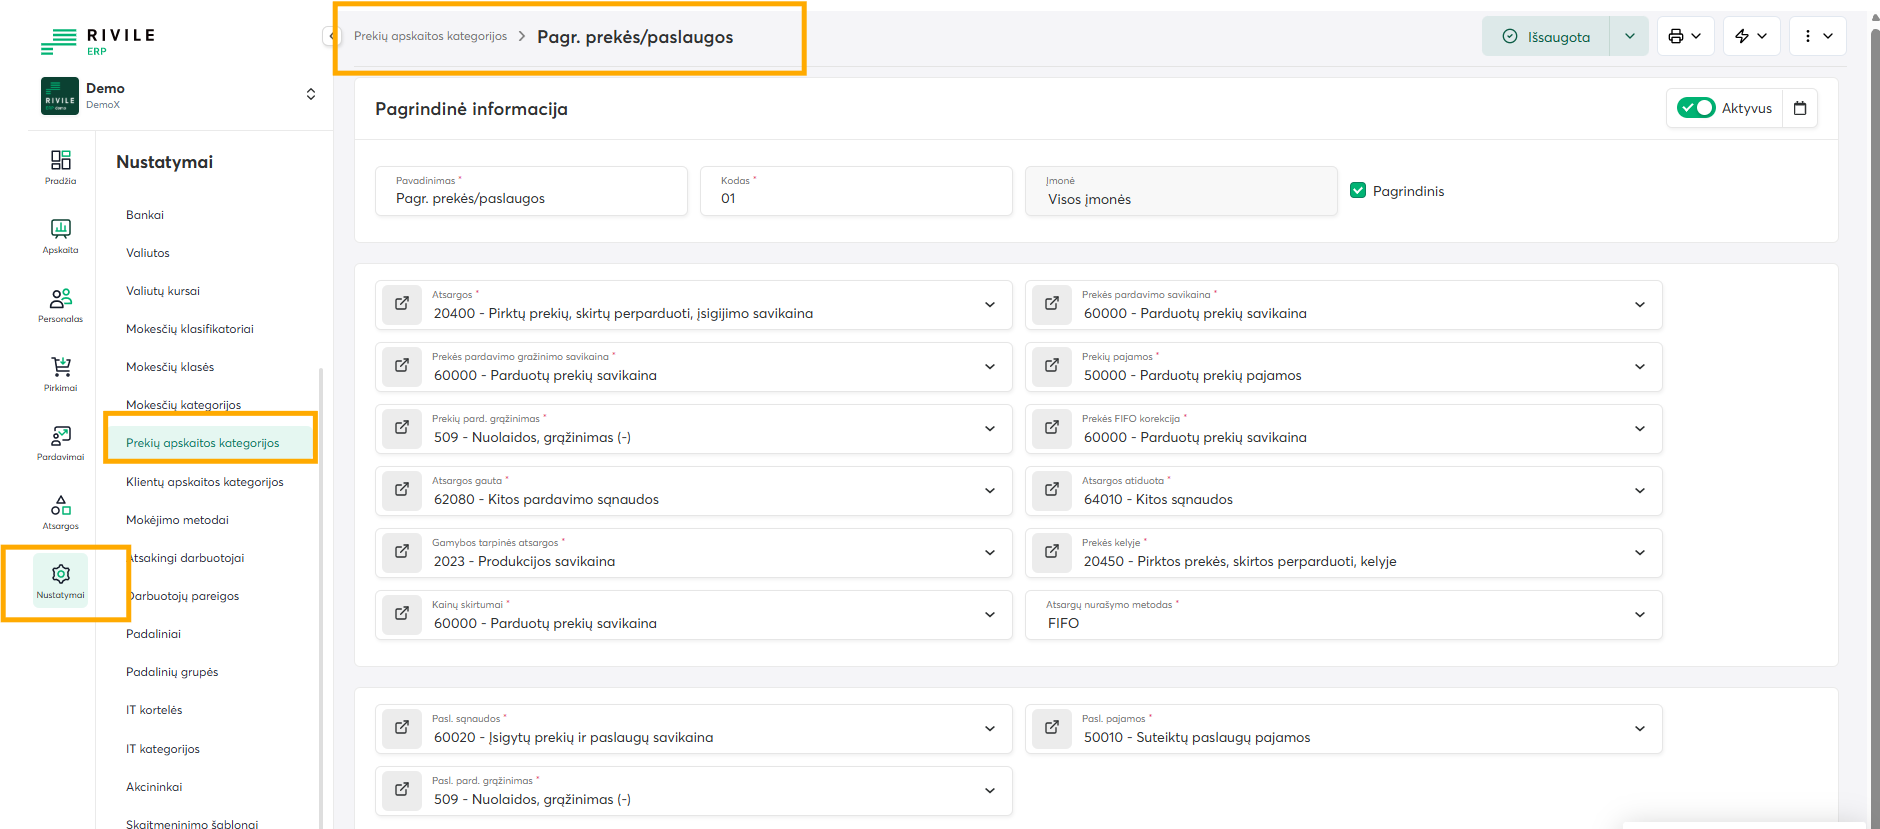Open the Atsargos inventory module icon
The width and height of the screenshot is (1880, 829).
click(x=60, y=511)
